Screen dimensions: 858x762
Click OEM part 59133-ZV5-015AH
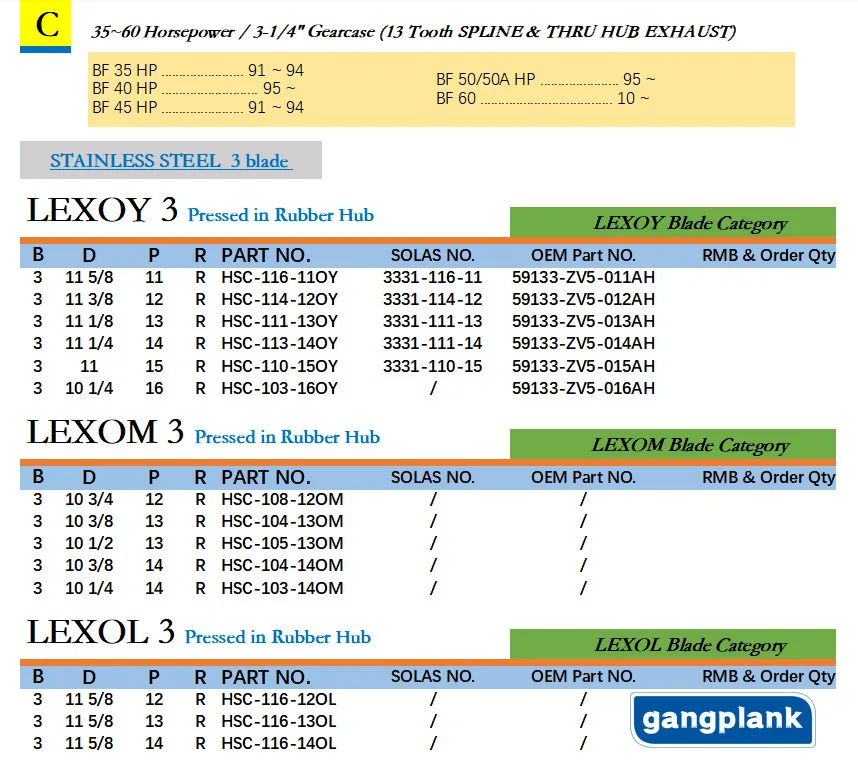coord(583,366)
